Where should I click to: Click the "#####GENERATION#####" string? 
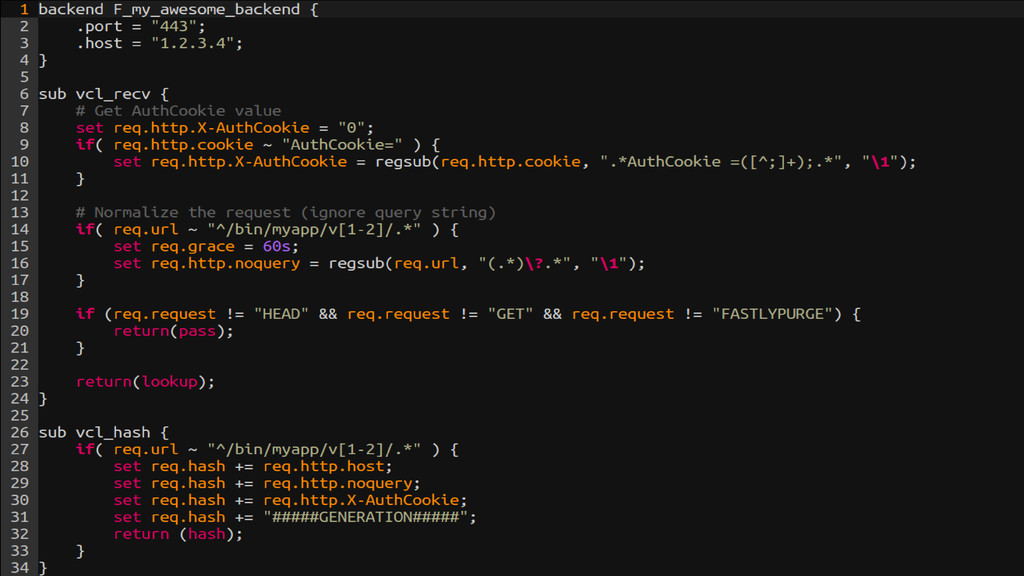click(366, 518)
